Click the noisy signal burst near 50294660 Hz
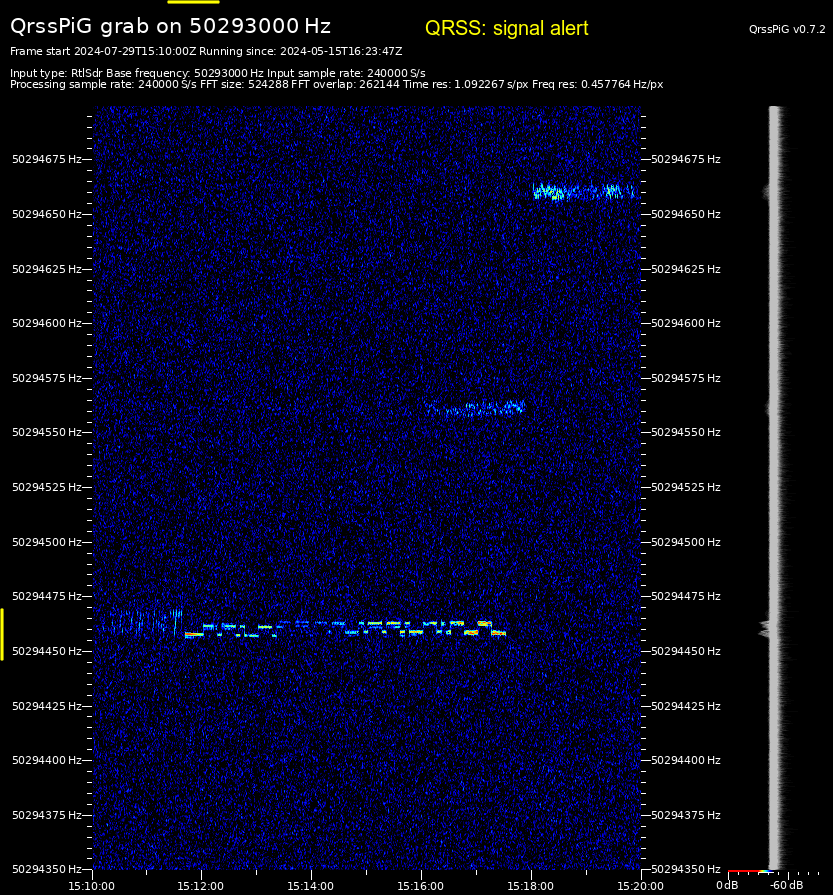This screenshot has width=833, height=895. pos(583,191)
